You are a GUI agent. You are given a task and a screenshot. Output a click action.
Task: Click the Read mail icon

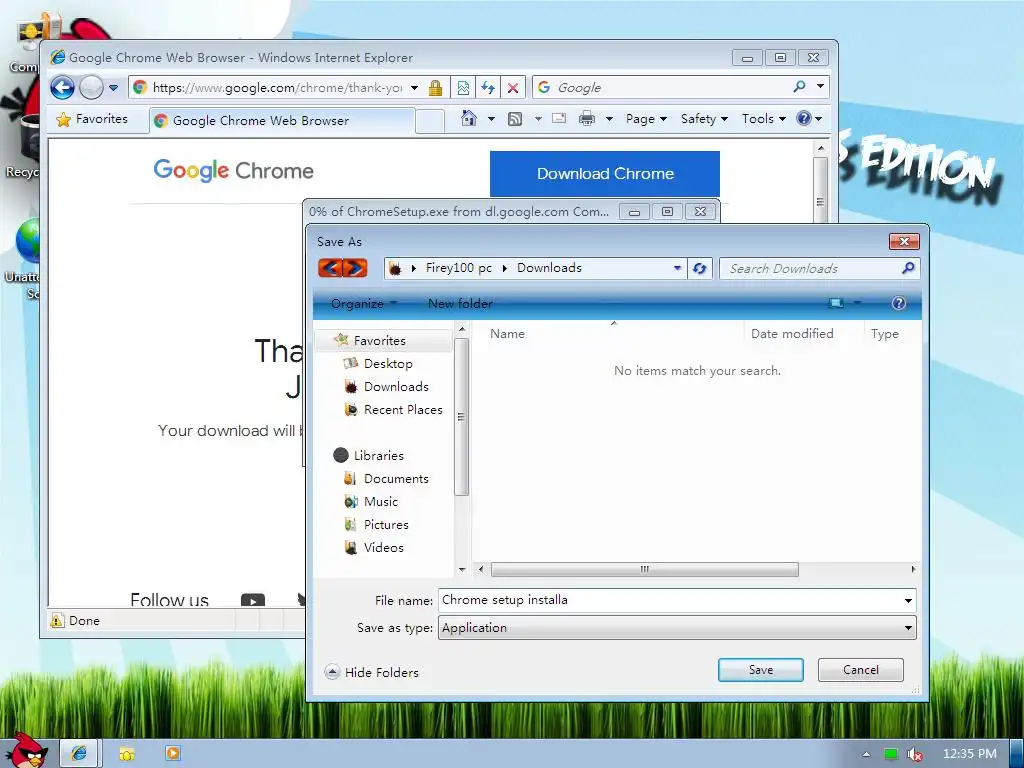(x=559, y=118)
